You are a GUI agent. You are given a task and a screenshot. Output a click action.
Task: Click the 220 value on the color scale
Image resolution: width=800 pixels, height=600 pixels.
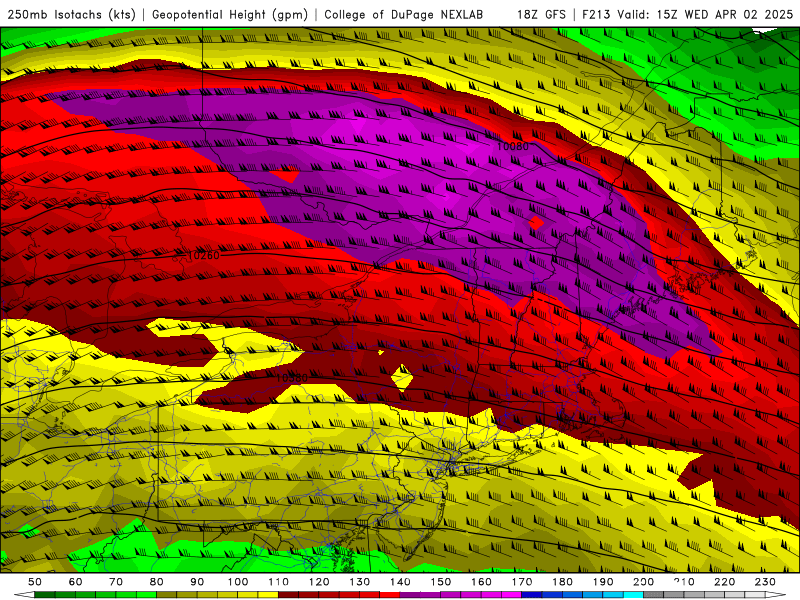tap(724, 582)
